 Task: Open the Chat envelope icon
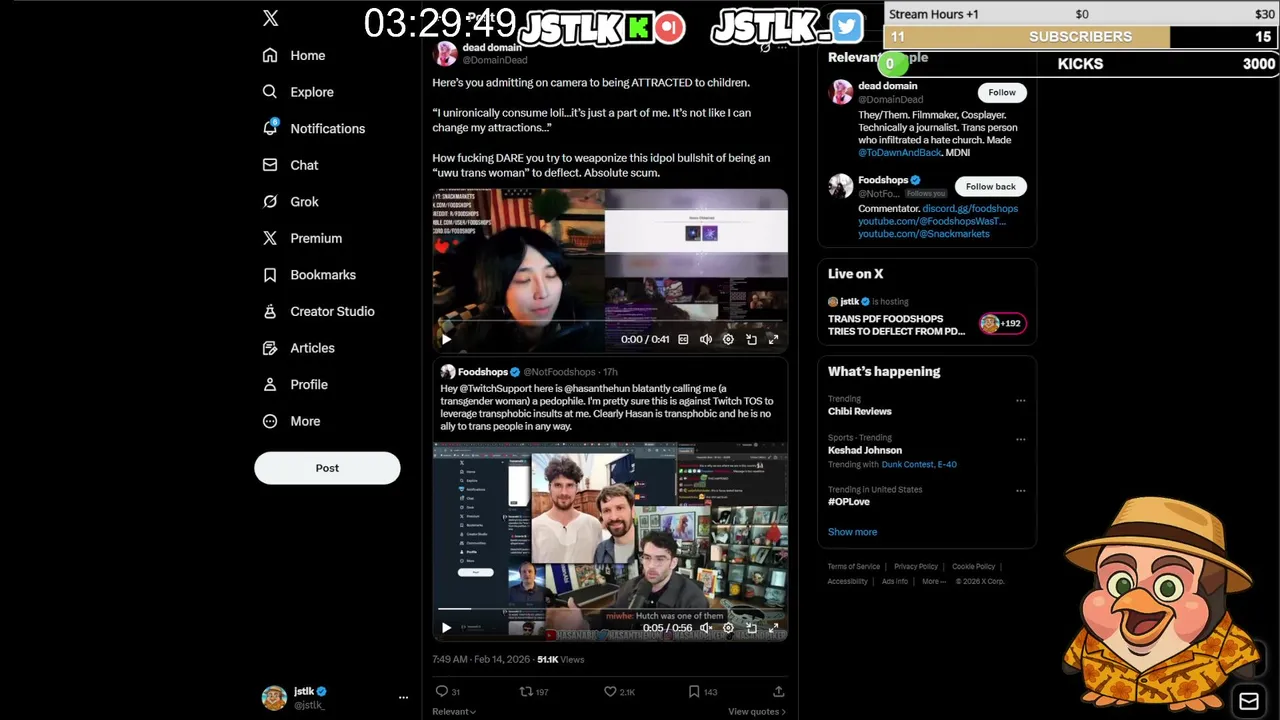(x=270, y=165)
